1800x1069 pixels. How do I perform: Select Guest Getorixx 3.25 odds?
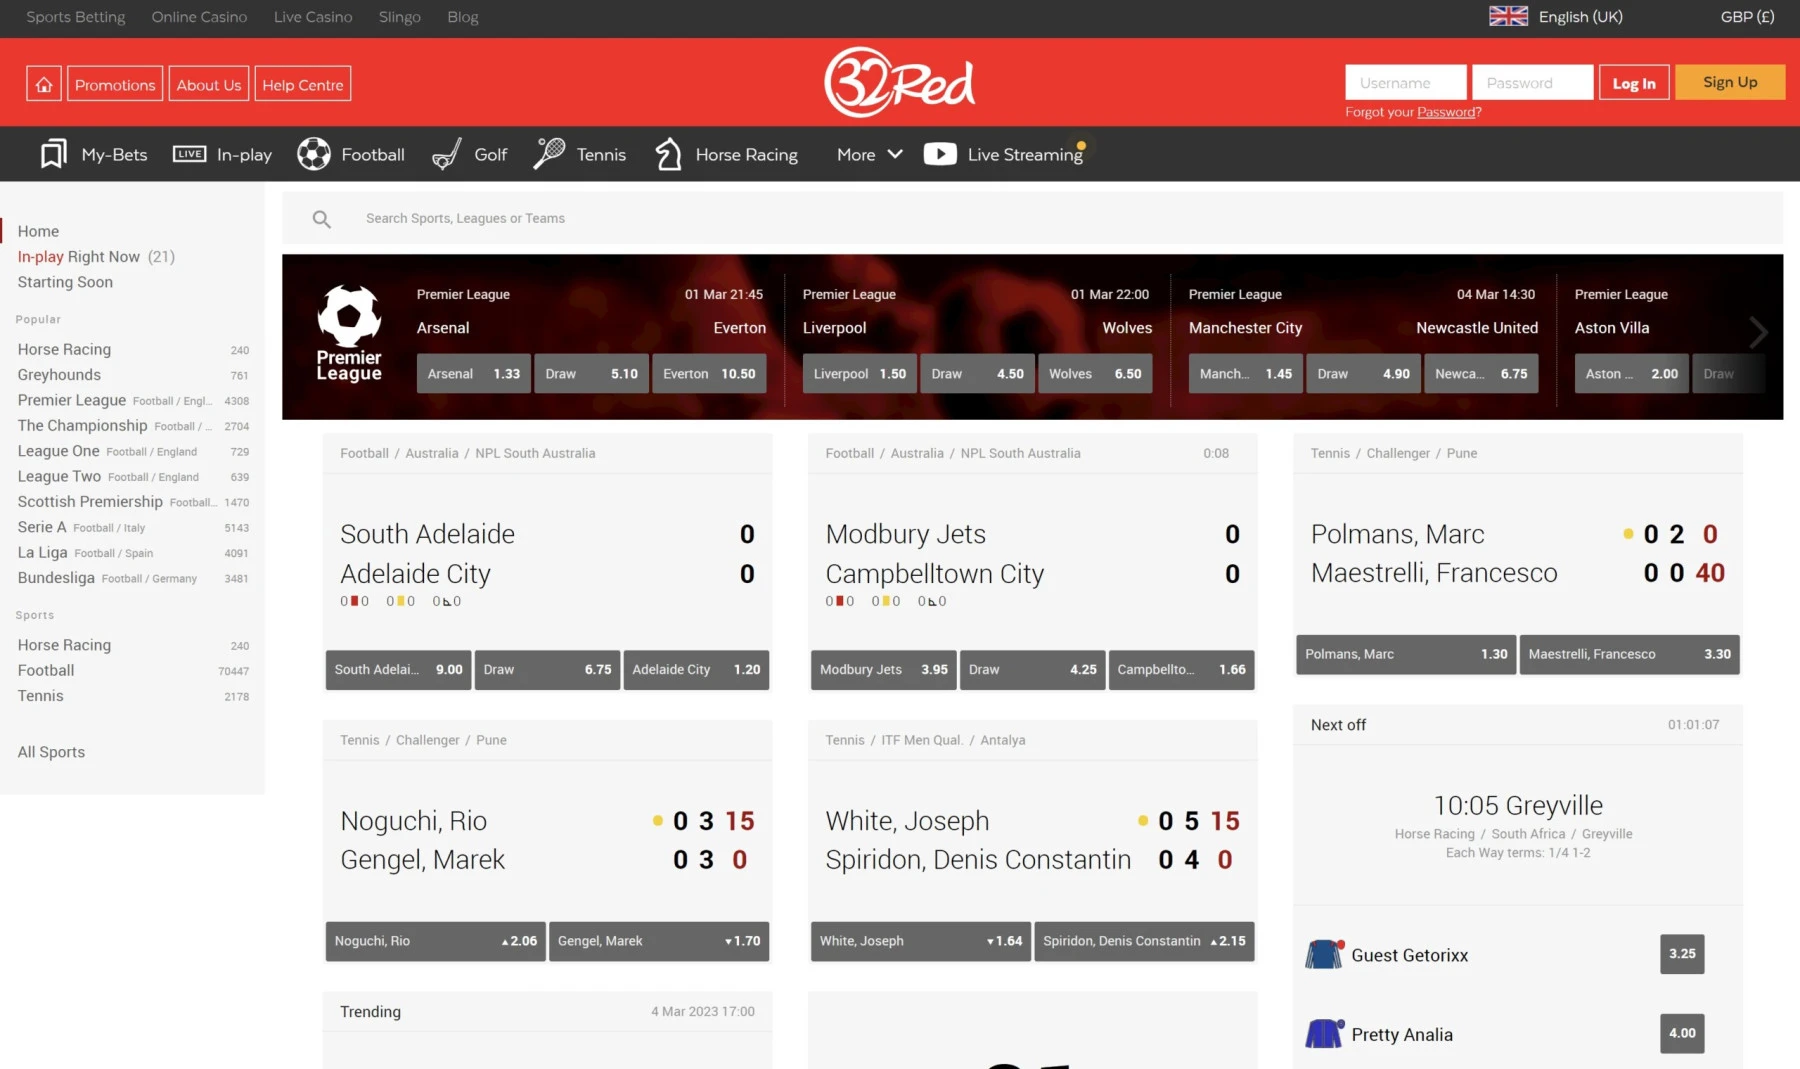pos(1682,954)
